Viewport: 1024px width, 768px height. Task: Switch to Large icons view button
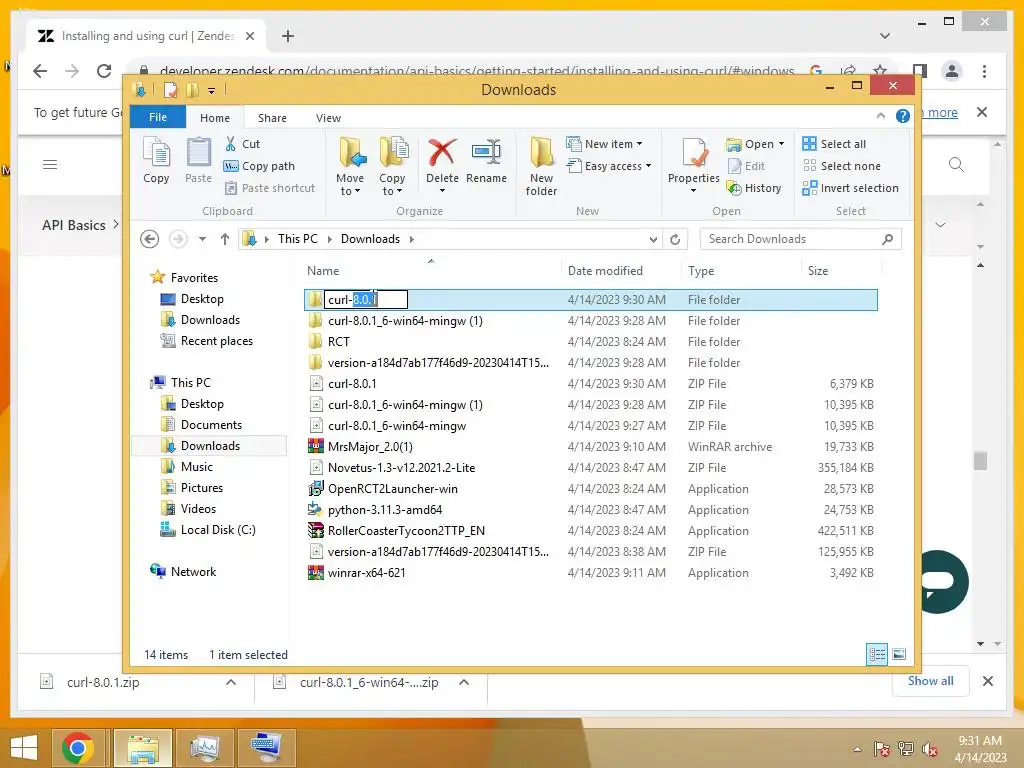click(x=899, y=654)
